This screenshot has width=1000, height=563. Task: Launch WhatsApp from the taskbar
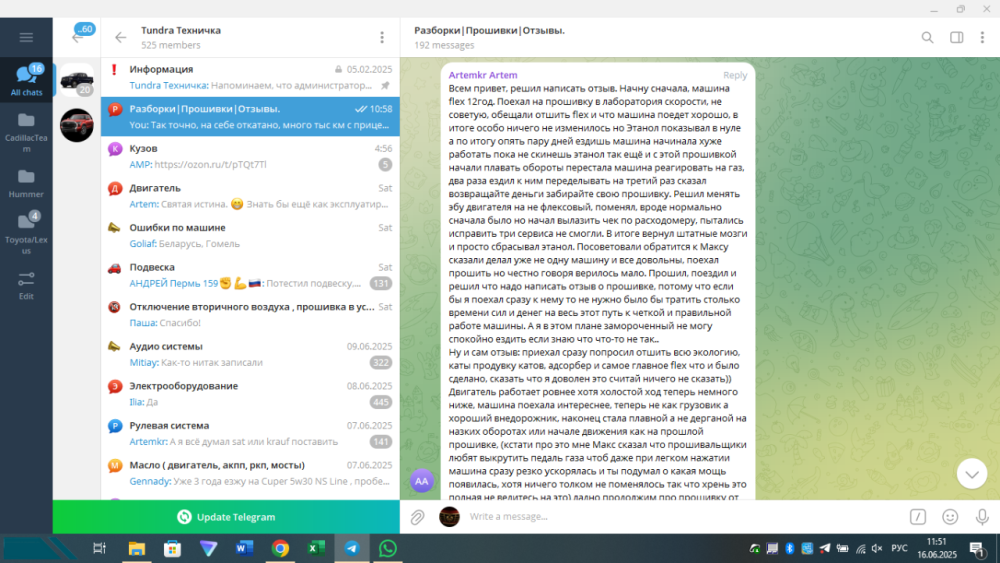pyautogui.click(x=387, y=548)
